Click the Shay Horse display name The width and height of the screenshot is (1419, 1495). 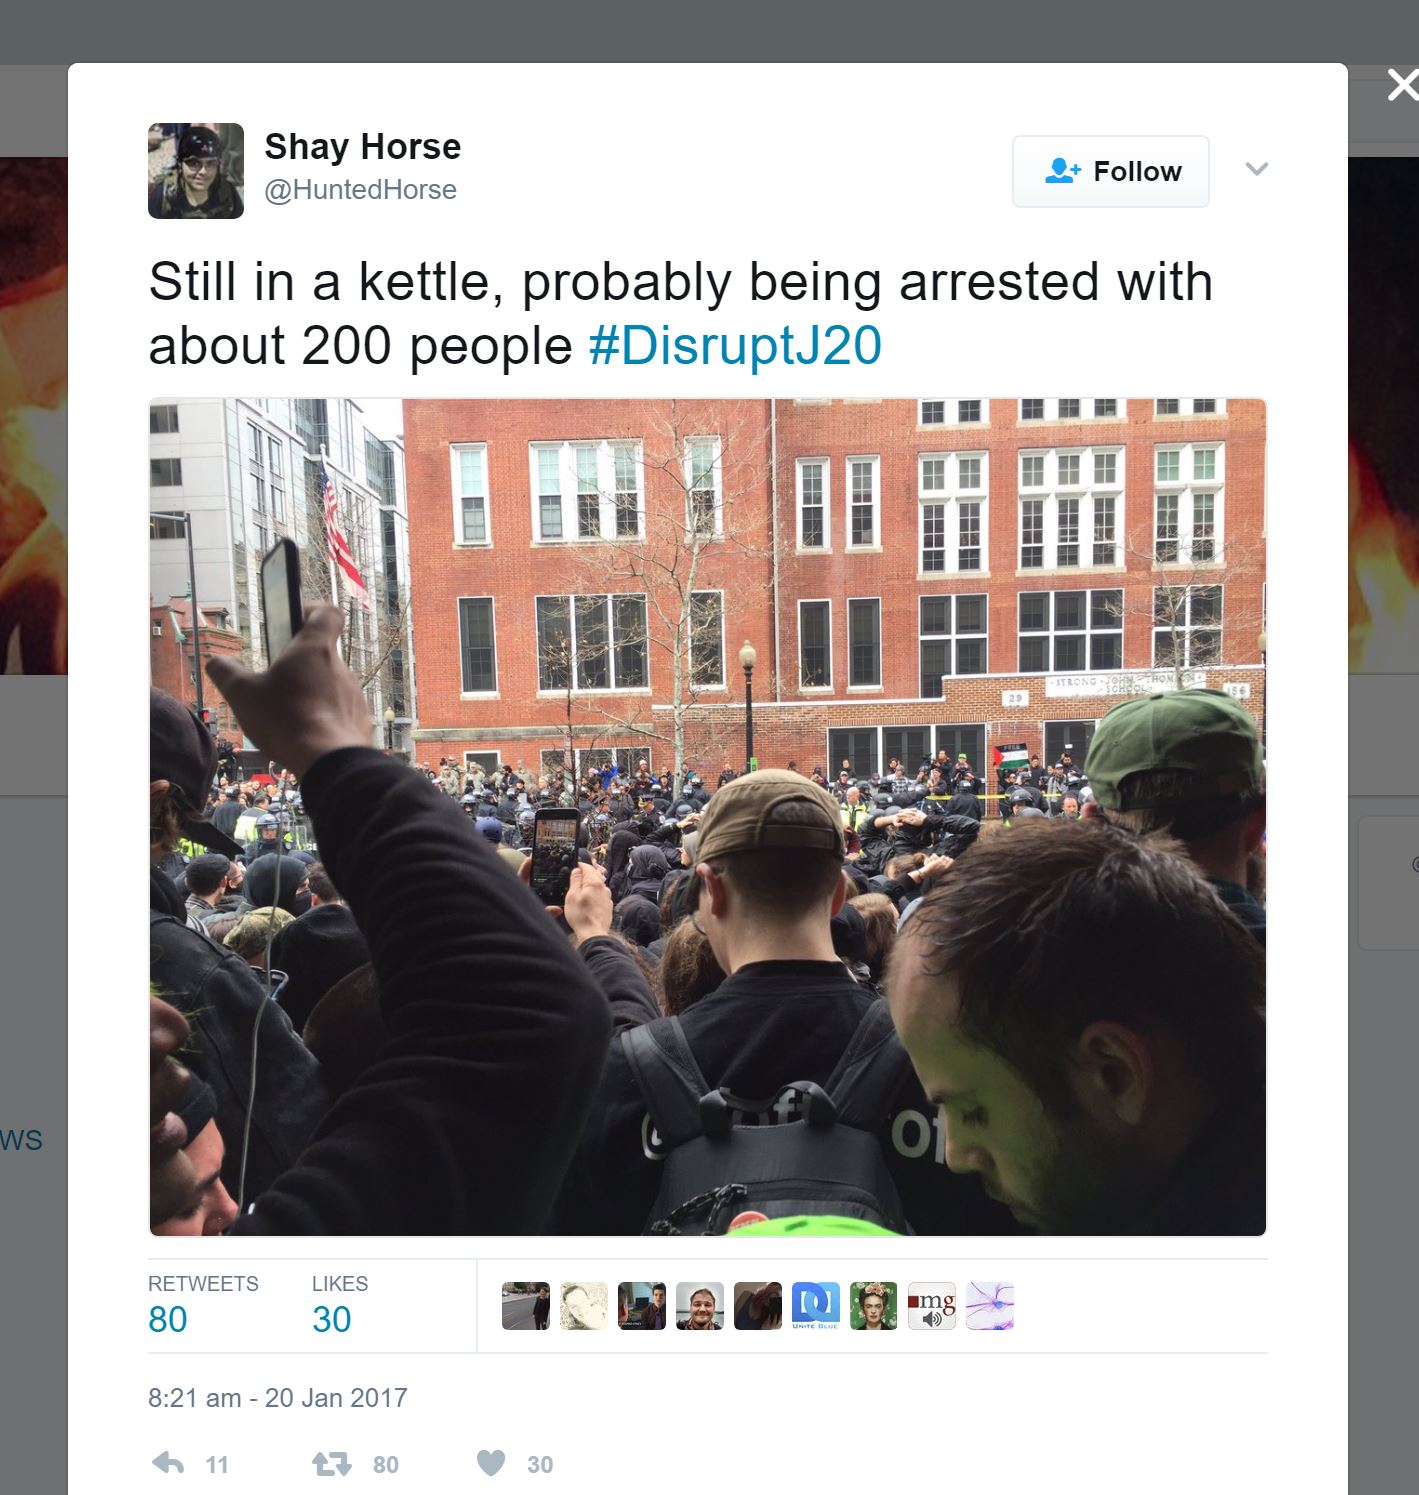coord(363,146)
